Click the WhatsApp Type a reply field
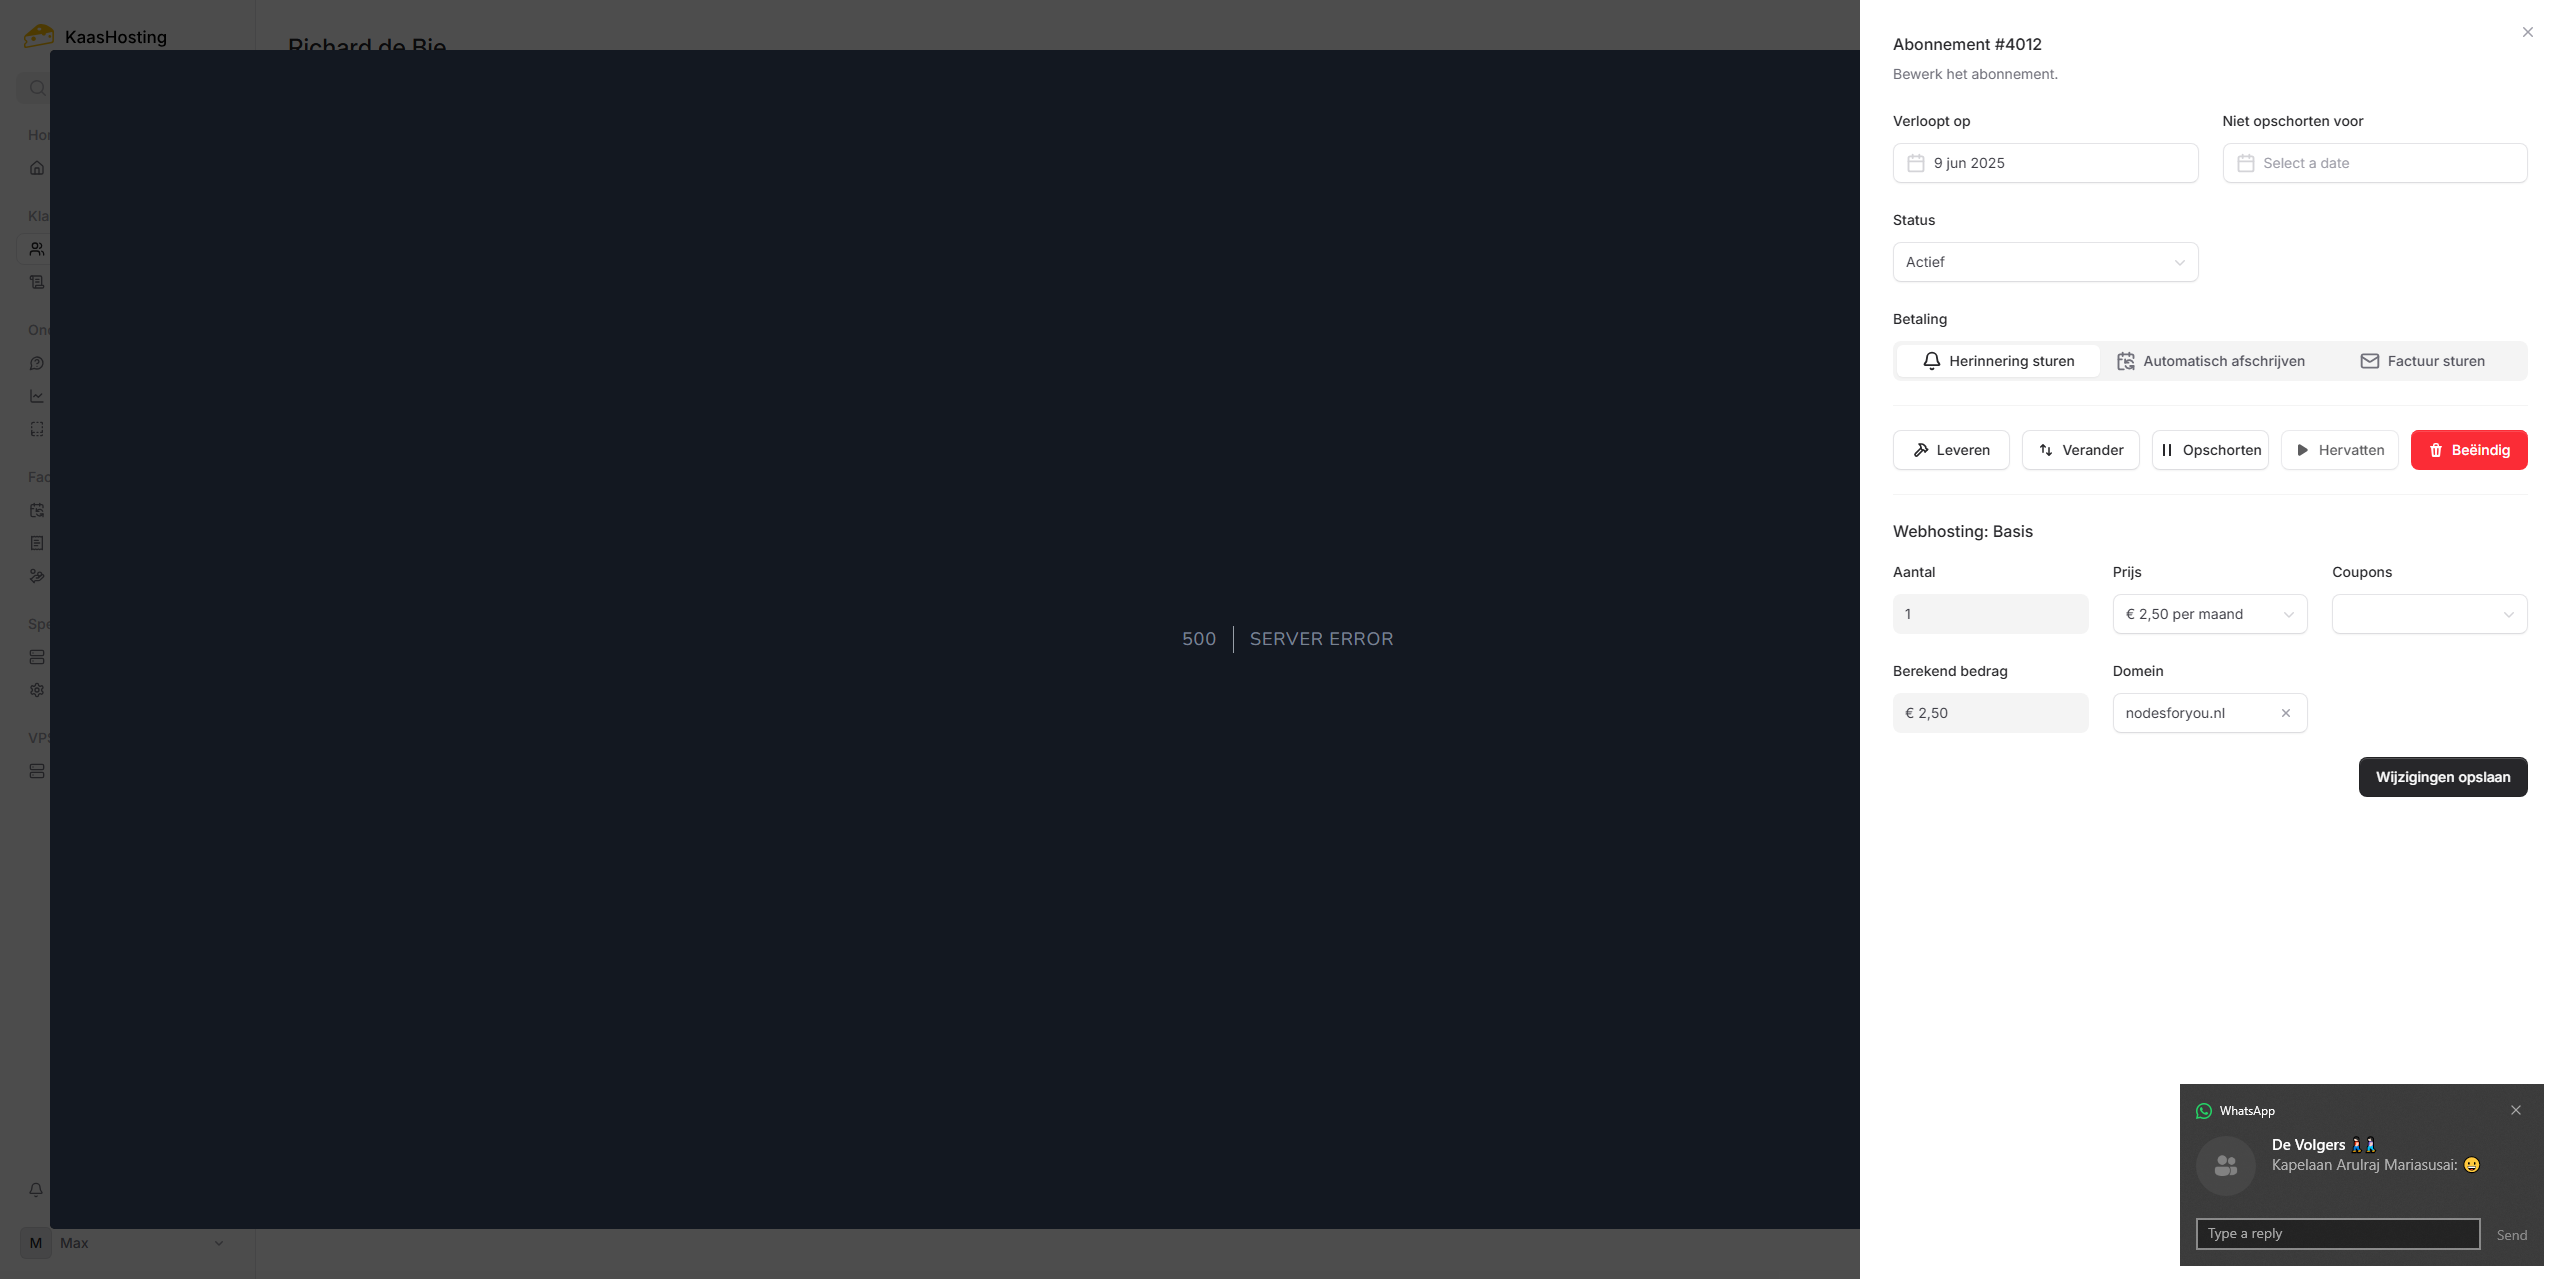The image size is (2560, 1279). (2337, 1233)
